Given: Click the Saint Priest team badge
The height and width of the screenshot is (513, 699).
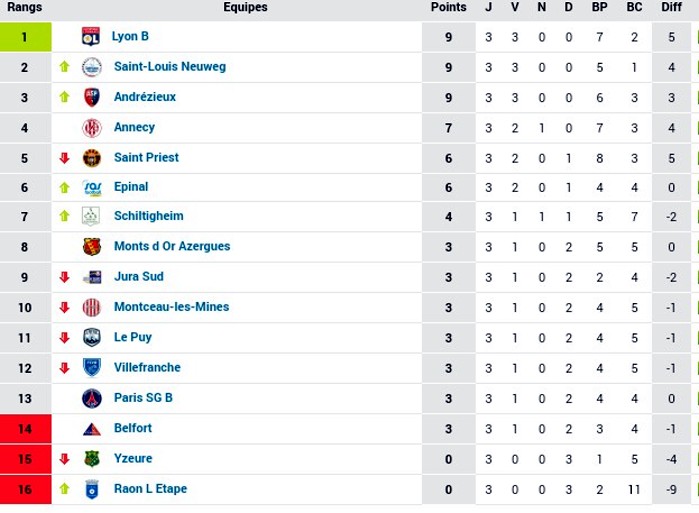Looking at the screenshot, I should pyautogui.click(x=91, y=158).
